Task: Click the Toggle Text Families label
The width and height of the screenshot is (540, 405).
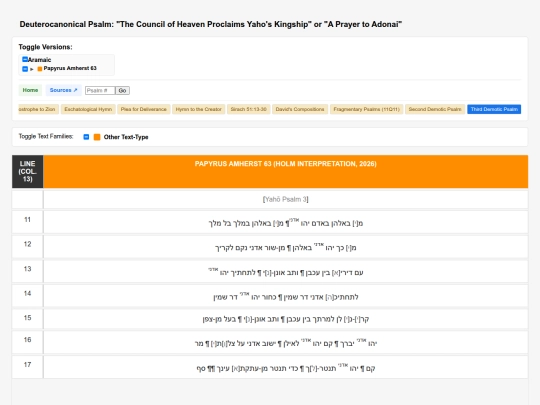Action: (46, 136)
